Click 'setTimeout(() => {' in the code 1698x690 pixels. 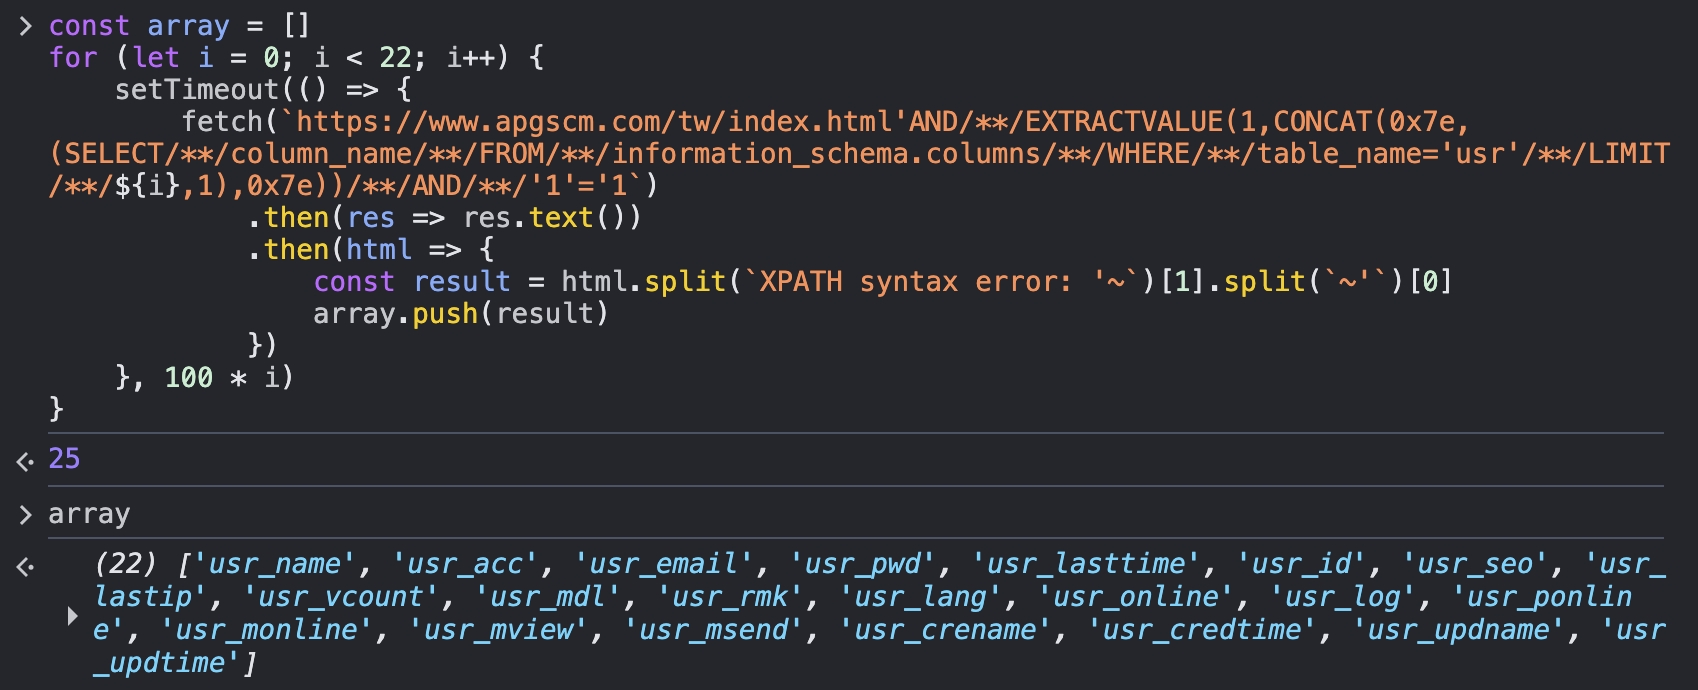pyautogui.click(x=263, y=90)
